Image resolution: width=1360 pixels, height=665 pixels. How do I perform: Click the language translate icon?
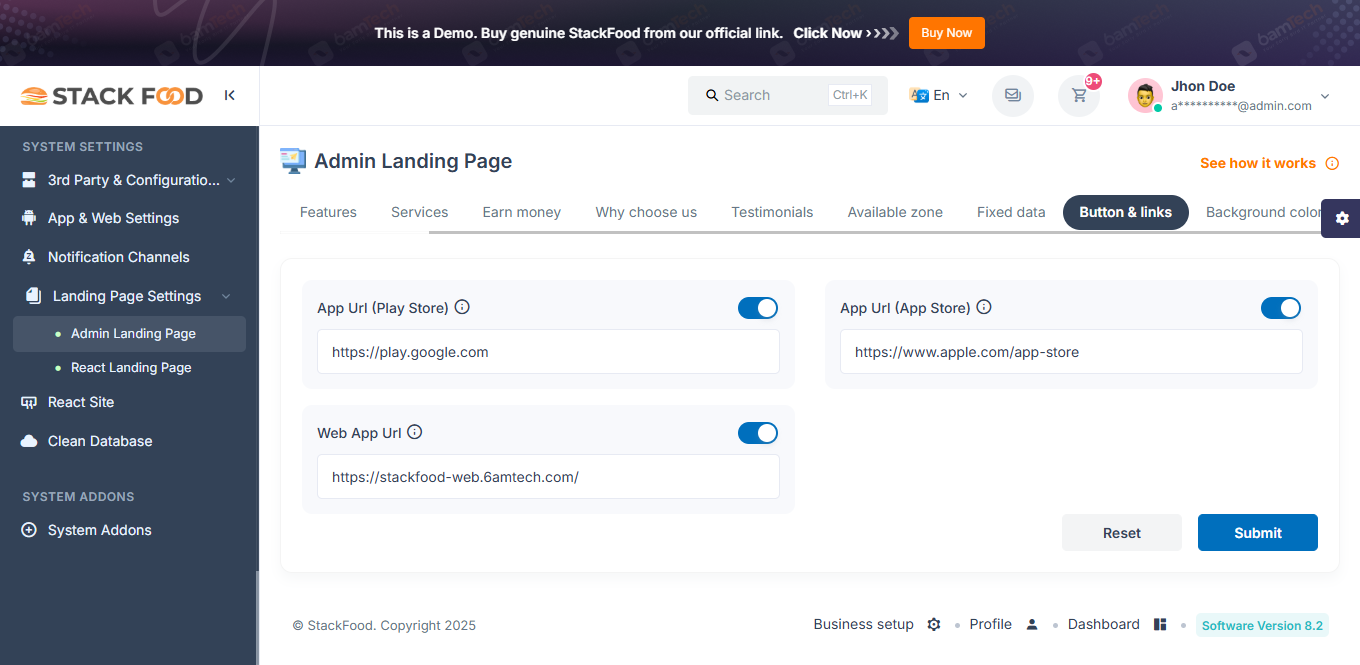919,95
